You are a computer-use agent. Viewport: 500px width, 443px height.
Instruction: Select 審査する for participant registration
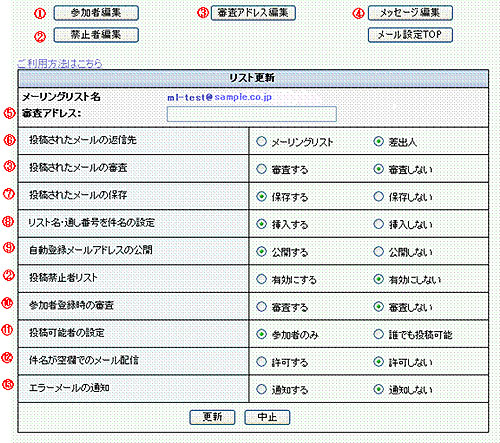pyautogui.click(x=261, y=307)
